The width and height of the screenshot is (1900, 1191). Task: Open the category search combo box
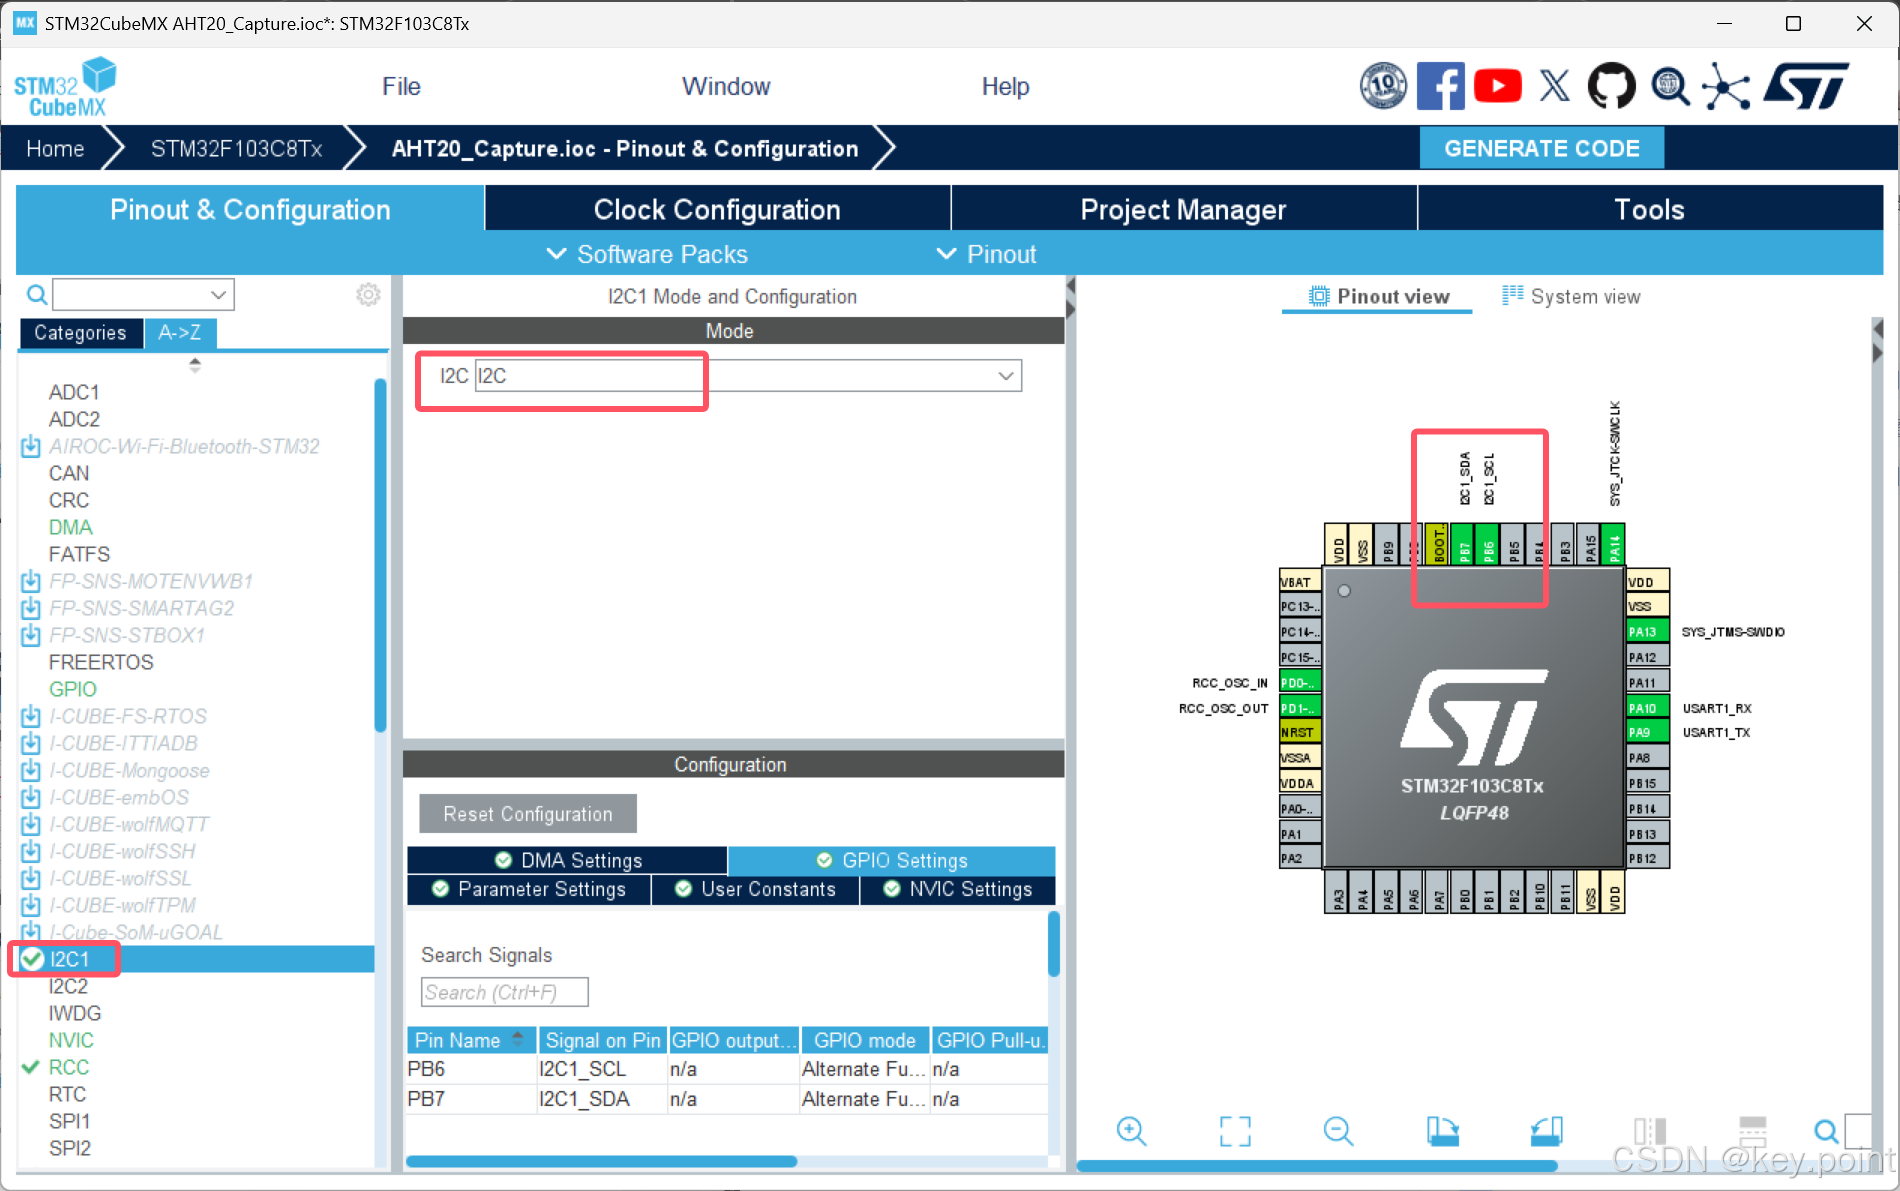[143, 294]
